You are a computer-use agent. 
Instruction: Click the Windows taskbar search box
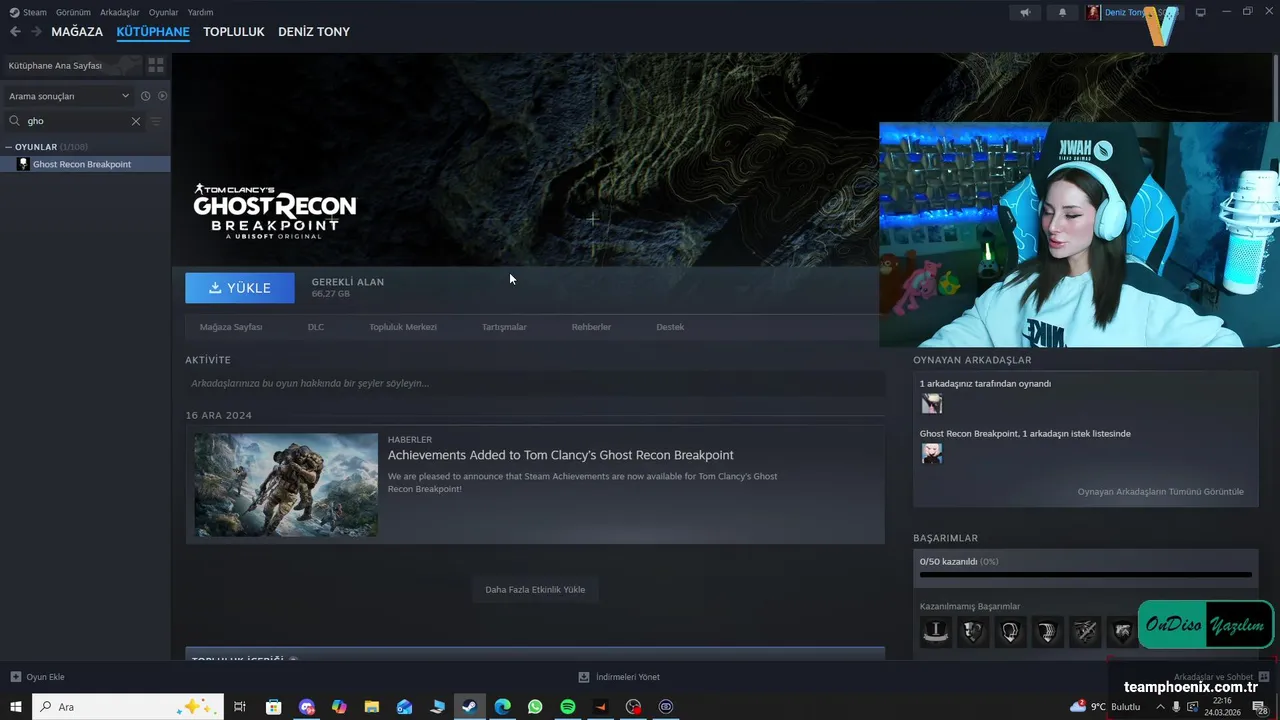[128, 707]
